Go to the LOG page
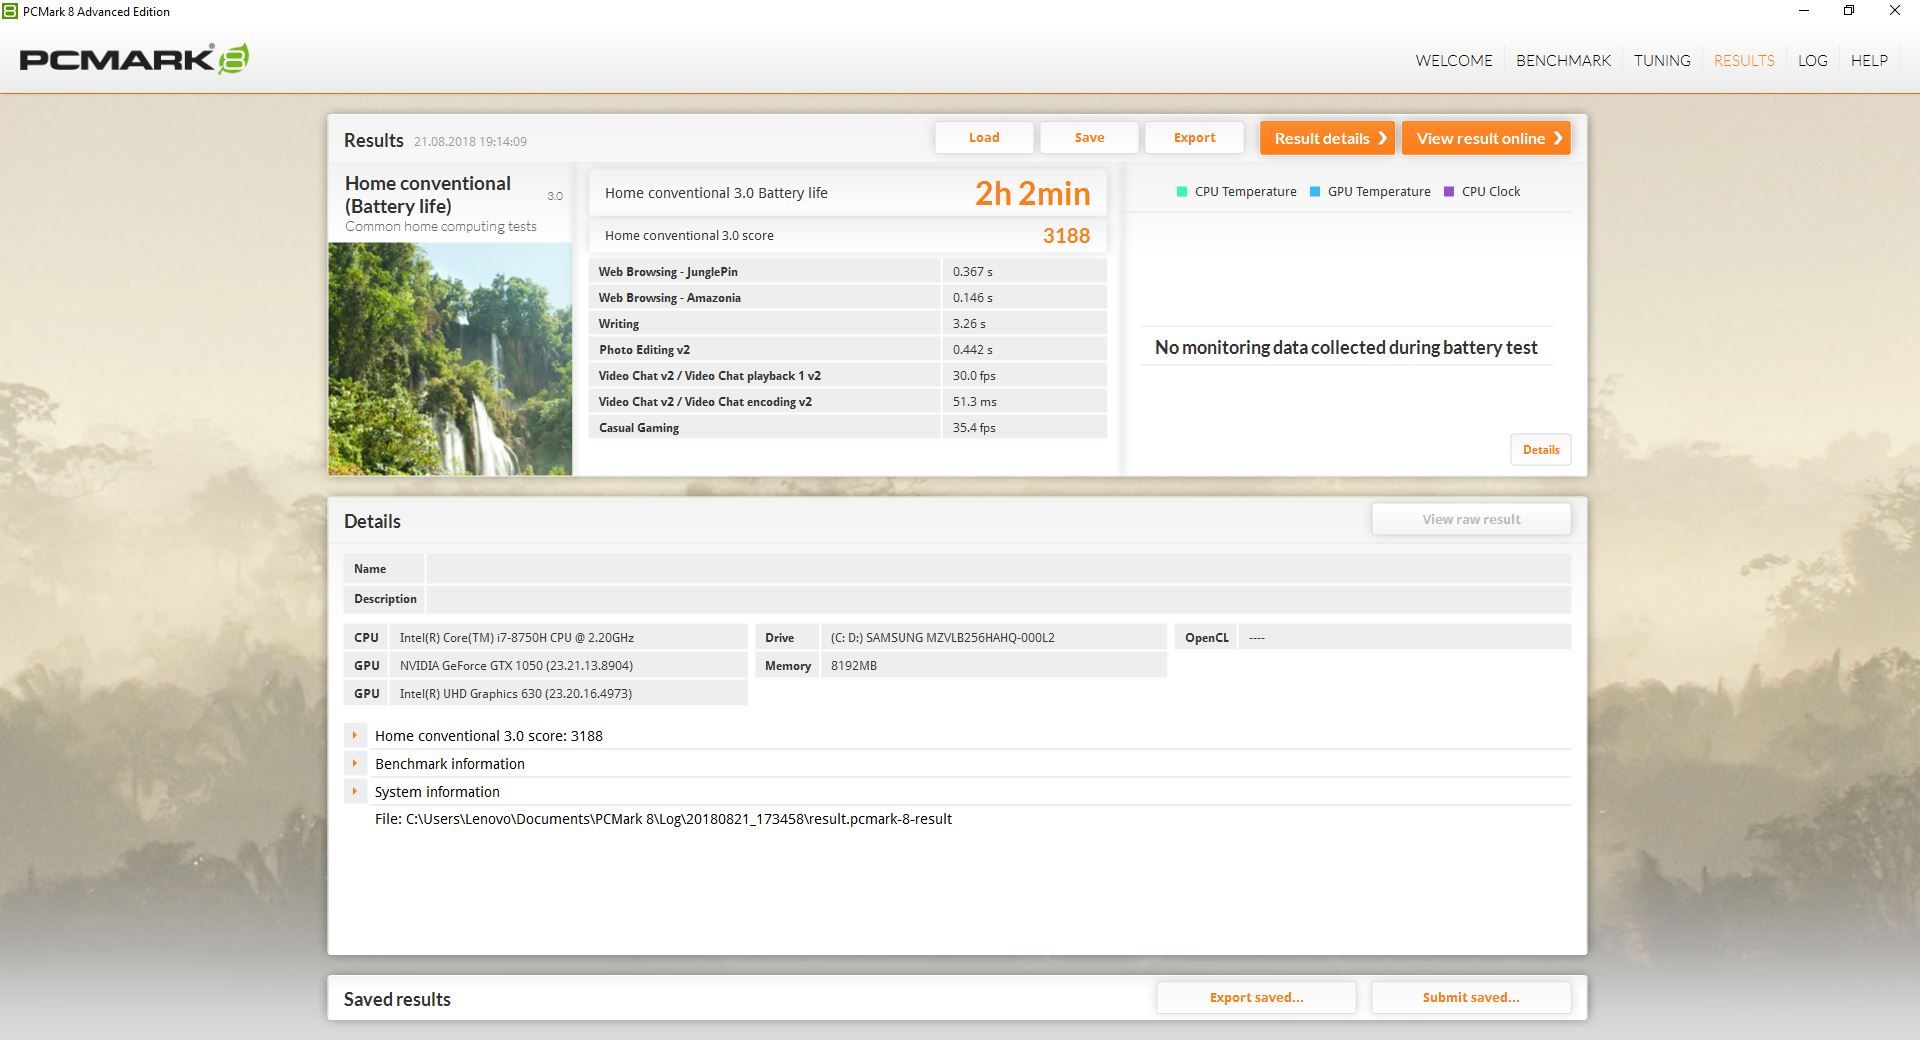This screenshot has height=1040, width=1920. (x=1812, y=60)
